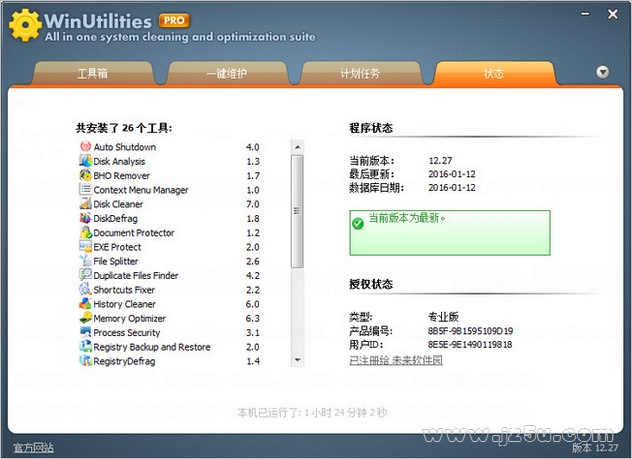Click the 版本 12.27 footer label
The width and height of the screenshot is (632, 459).
[x=595, y=447]
